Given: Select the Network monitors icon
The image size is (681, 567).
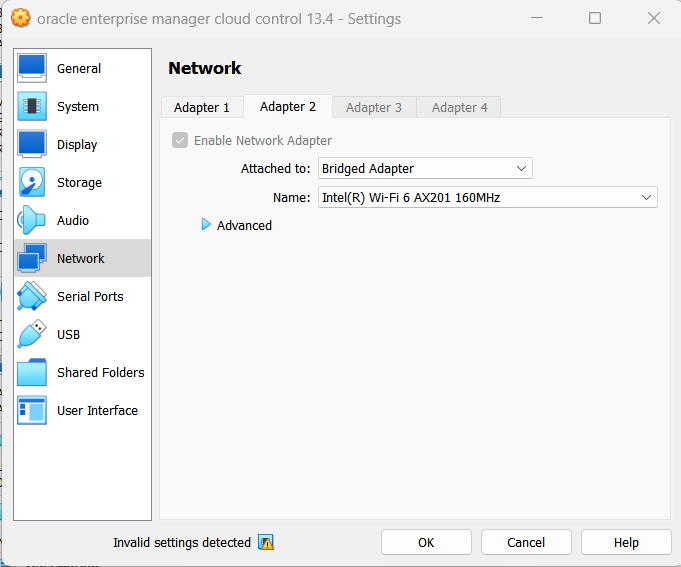Looking at the screenshot, I should pyautogui.click(x=32, y=258).
